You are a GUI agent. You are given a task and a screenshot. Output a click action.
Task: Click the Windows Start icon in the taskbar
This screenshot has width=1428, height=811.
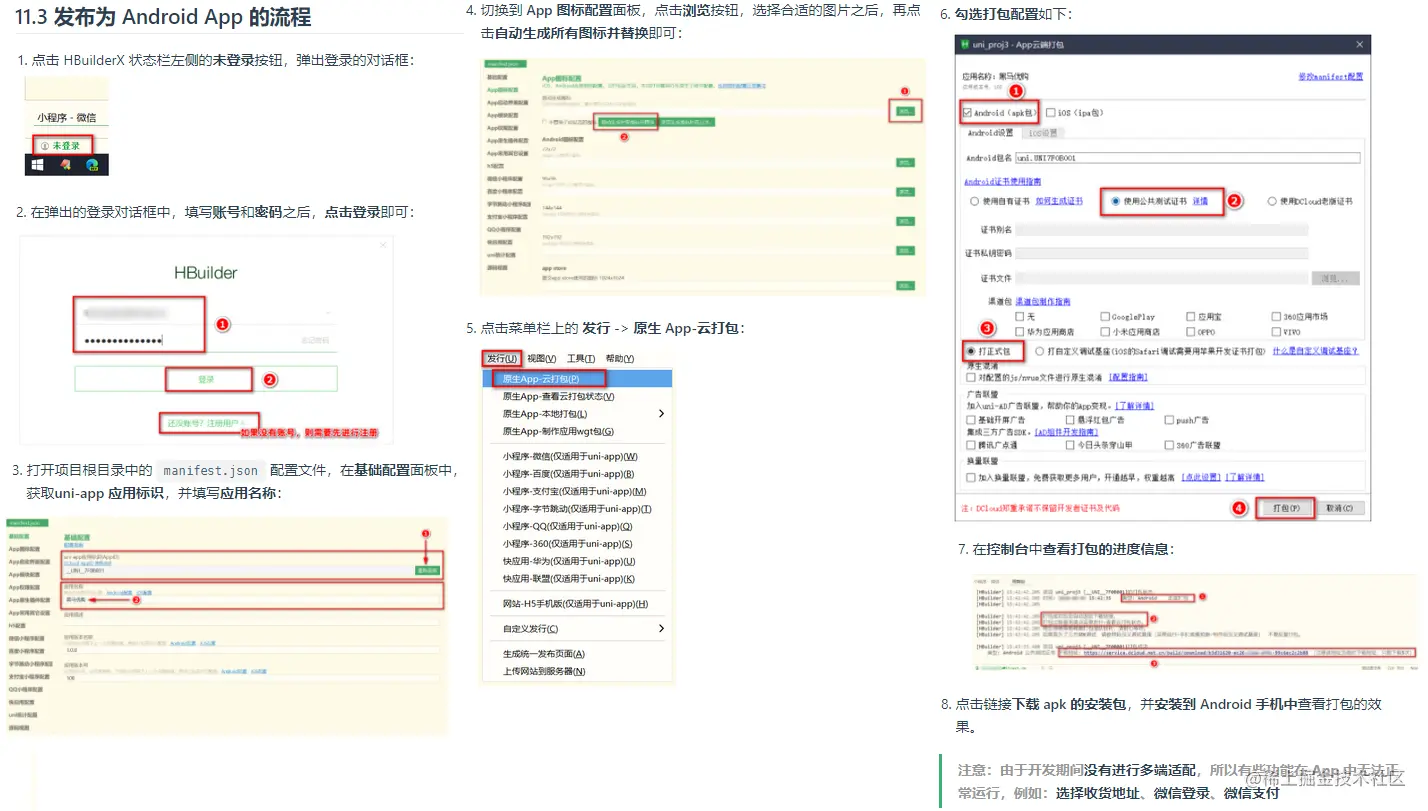[38, 165]
